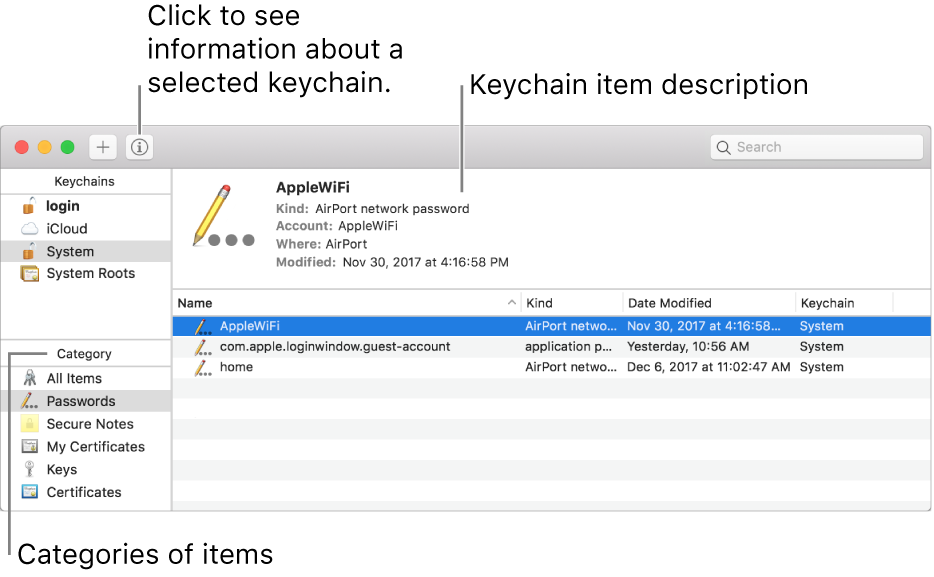Focus the Search field
The image size is (934, 577).
coord(817,147)
